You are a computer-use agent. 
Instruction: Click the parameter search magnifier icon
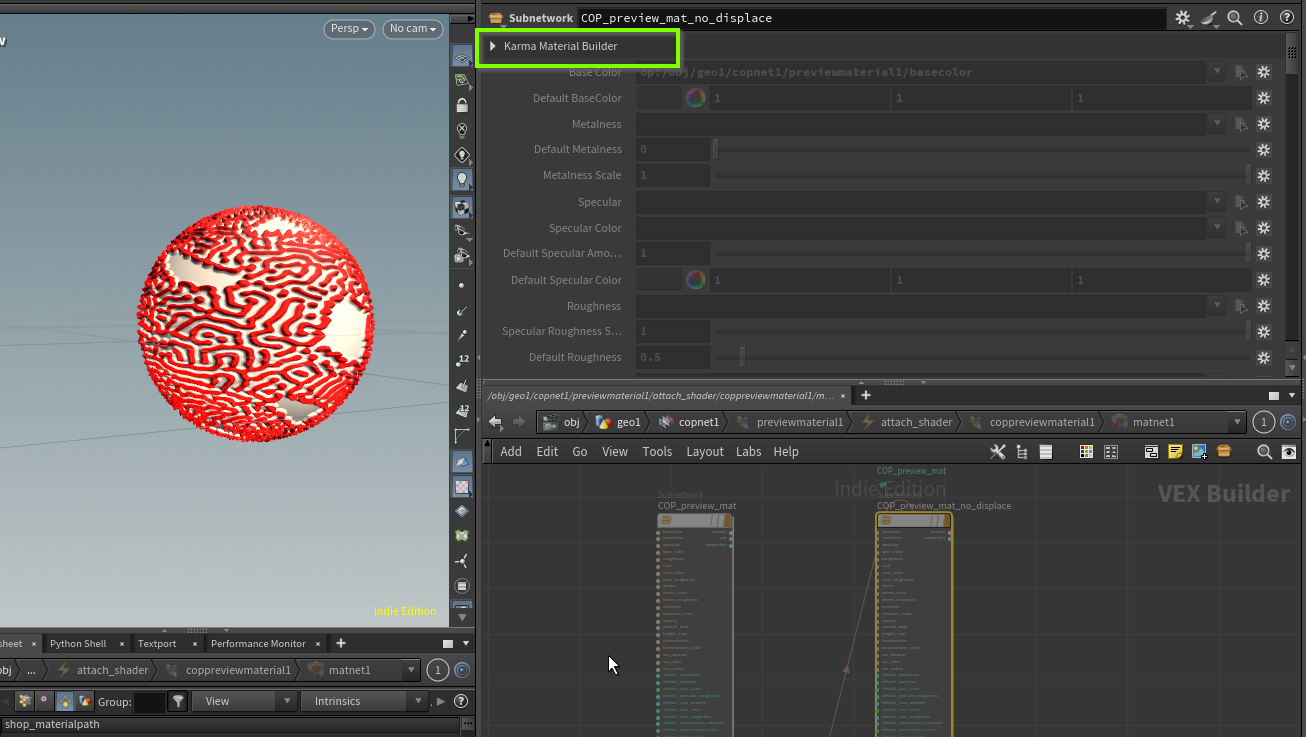click(1235, 18)
